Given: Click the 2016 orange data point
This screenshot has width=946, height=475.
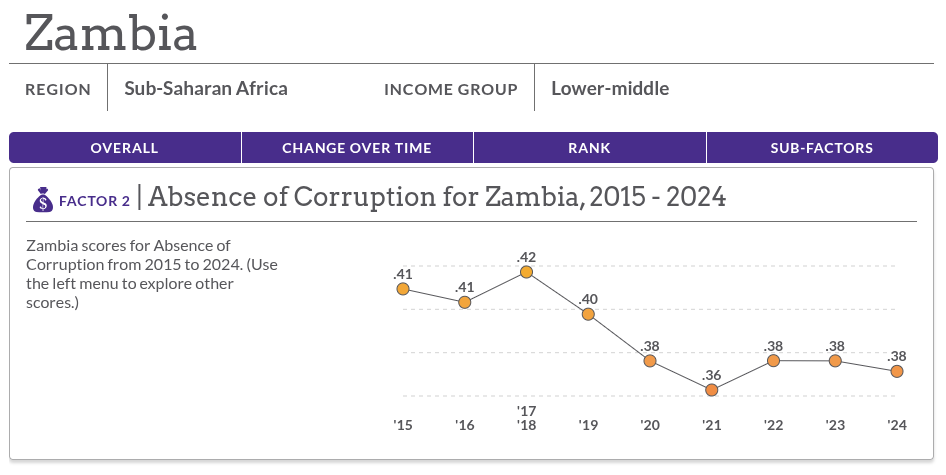Looking at the screenshot, I should click(x=465, y=302).
